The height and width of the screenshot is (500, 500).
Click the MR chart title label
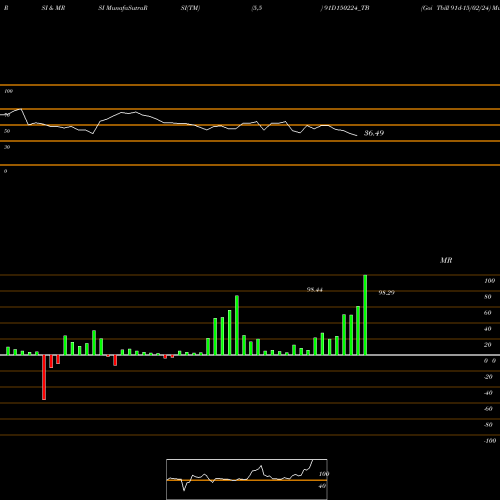click(x=446, y=260)
